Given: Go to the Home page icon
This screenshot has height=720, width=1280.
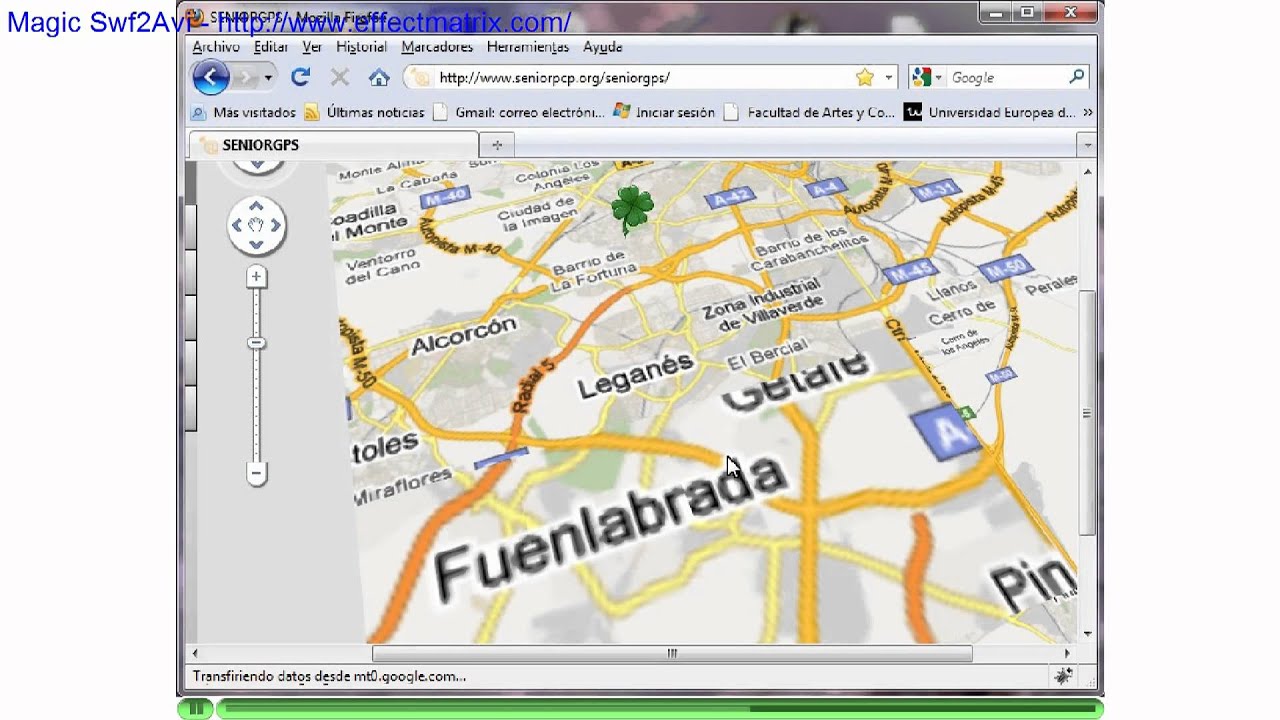Looking at the screenshot, I should tap(378, 77).
